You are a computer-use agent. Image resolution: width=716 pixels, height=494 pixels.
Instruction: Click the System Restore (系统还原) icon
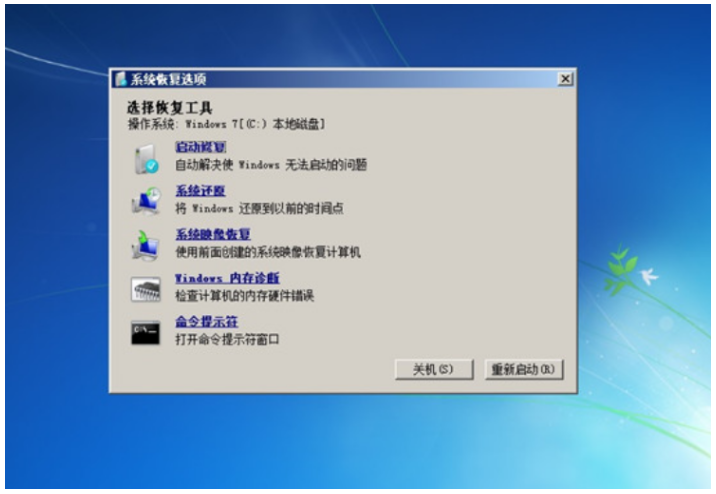click(146, 200)
